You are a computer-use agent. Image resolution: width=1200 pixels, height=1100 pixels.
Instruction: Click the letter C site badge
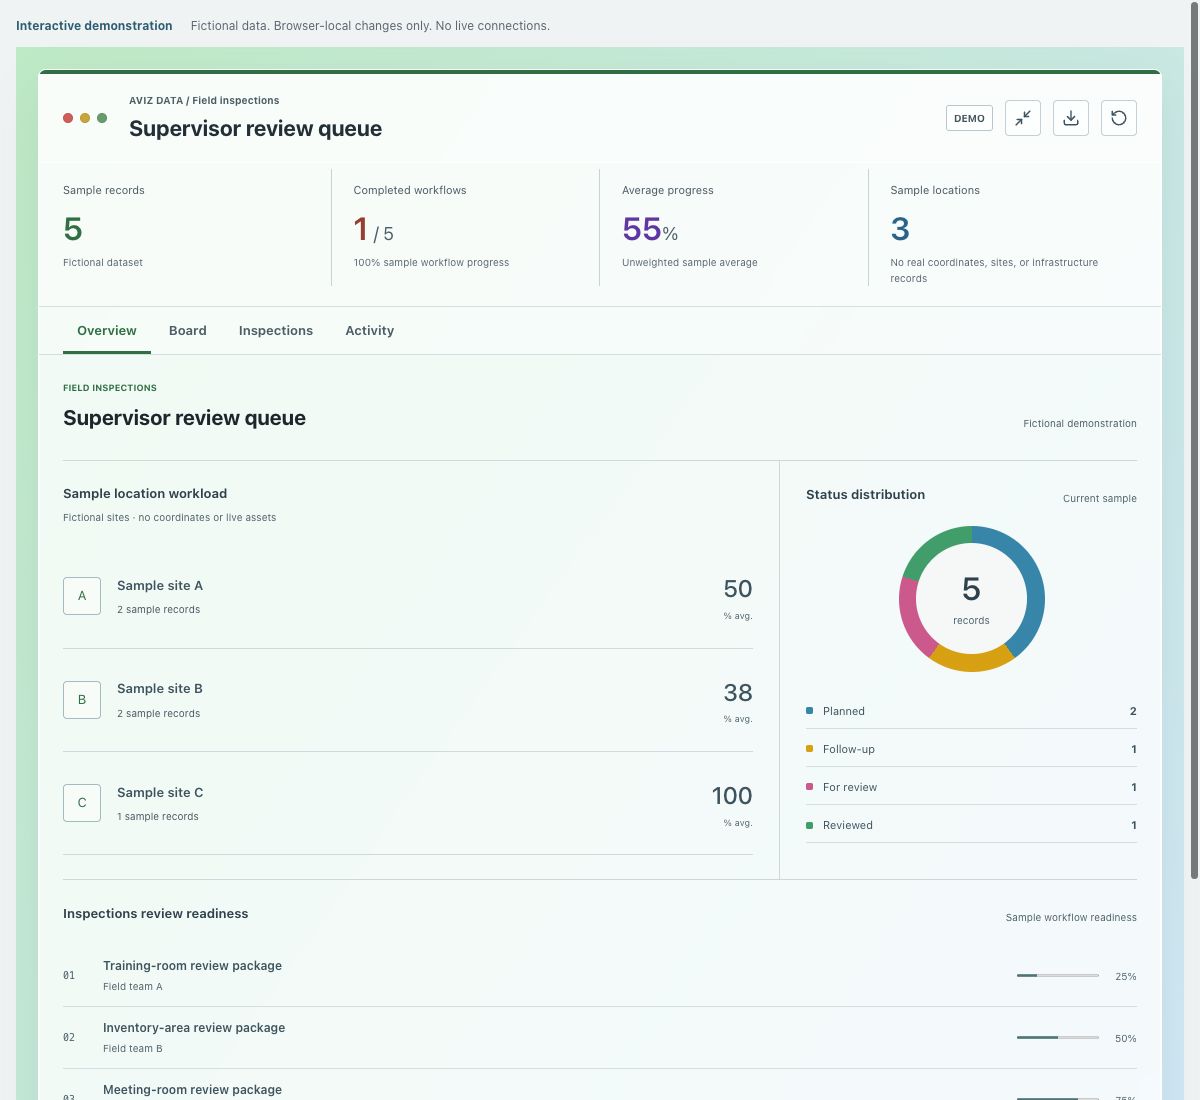[x=82, y=803]
